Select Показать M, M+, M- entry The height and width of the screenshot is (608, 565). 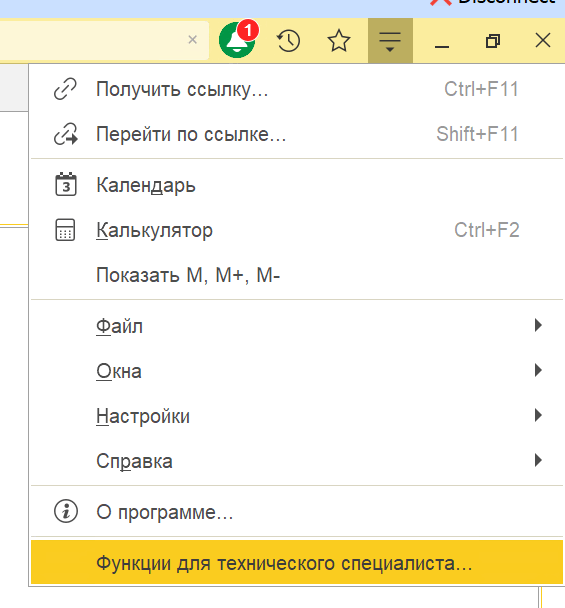[297, 275]
